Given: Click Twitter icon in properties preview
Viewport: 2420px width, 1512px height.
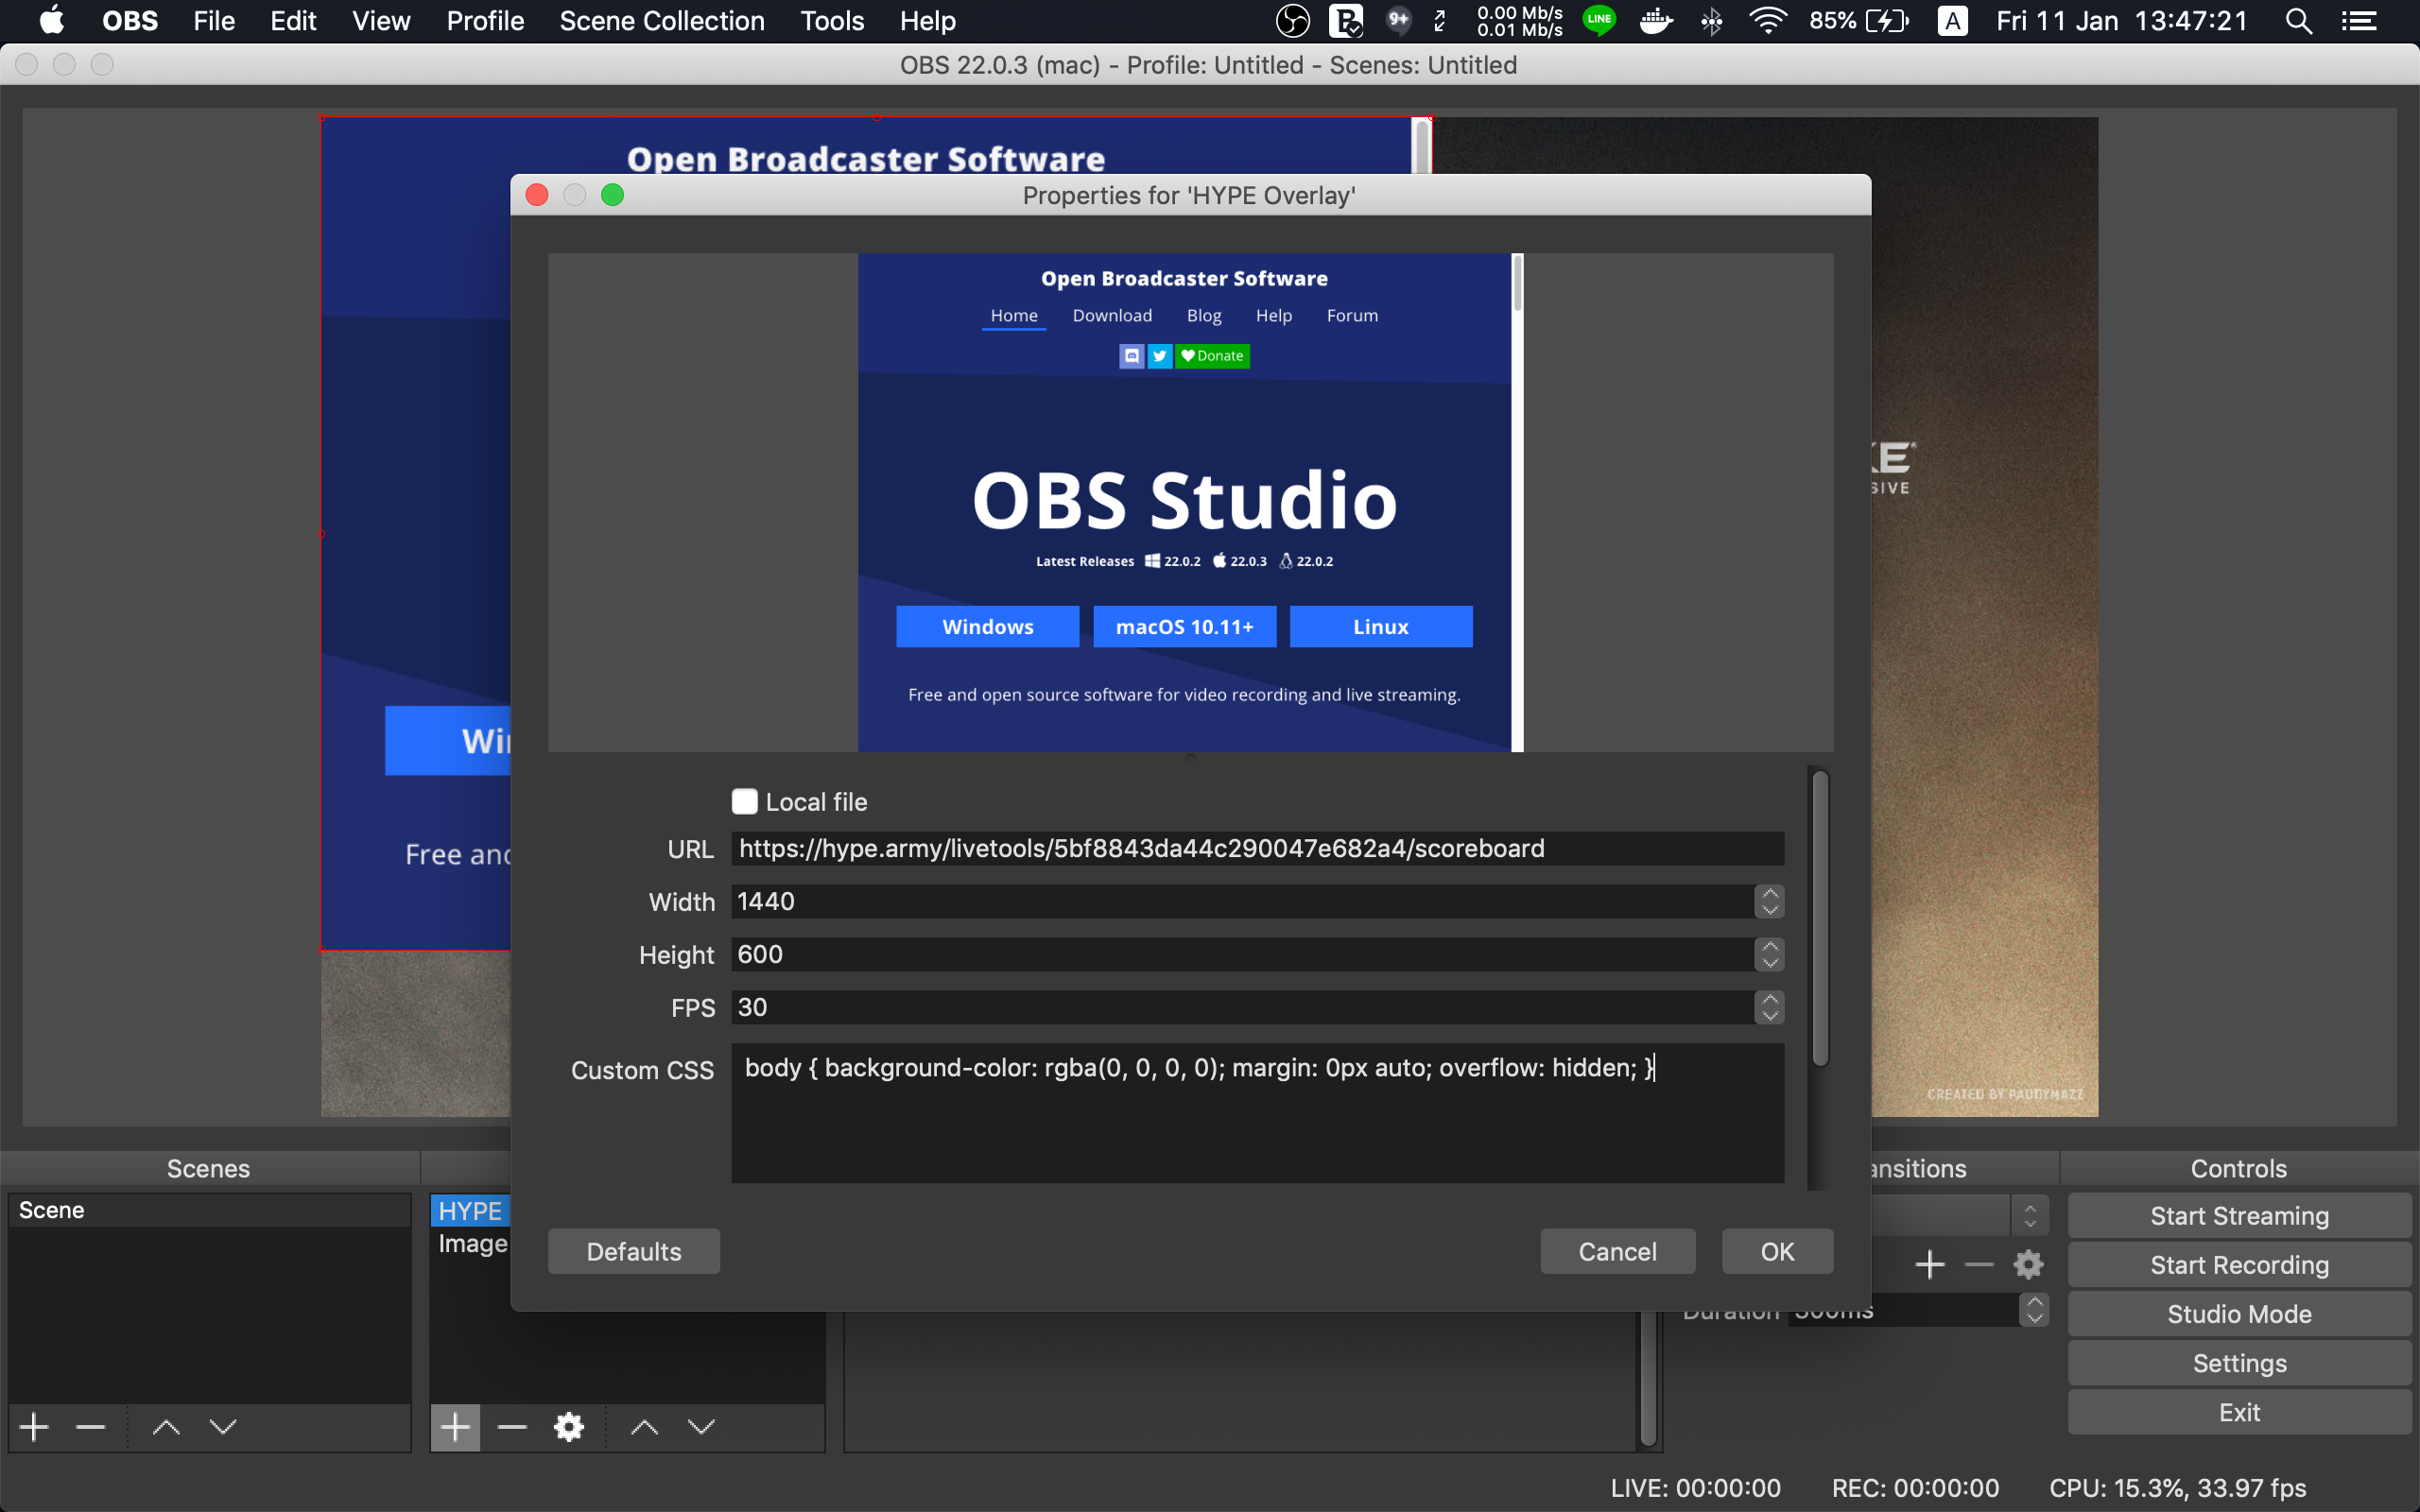Looking at the screenshot, I should tap(1159, 356).
